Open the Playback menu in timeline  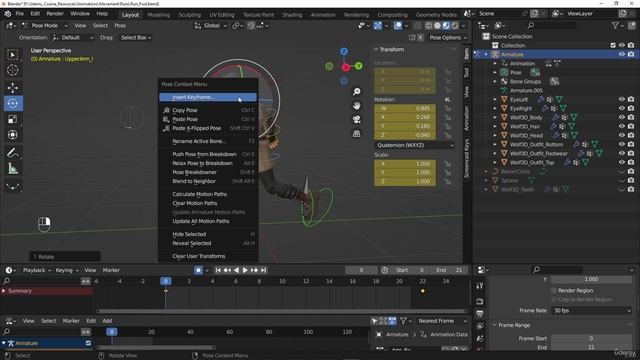tap(37, 270)
